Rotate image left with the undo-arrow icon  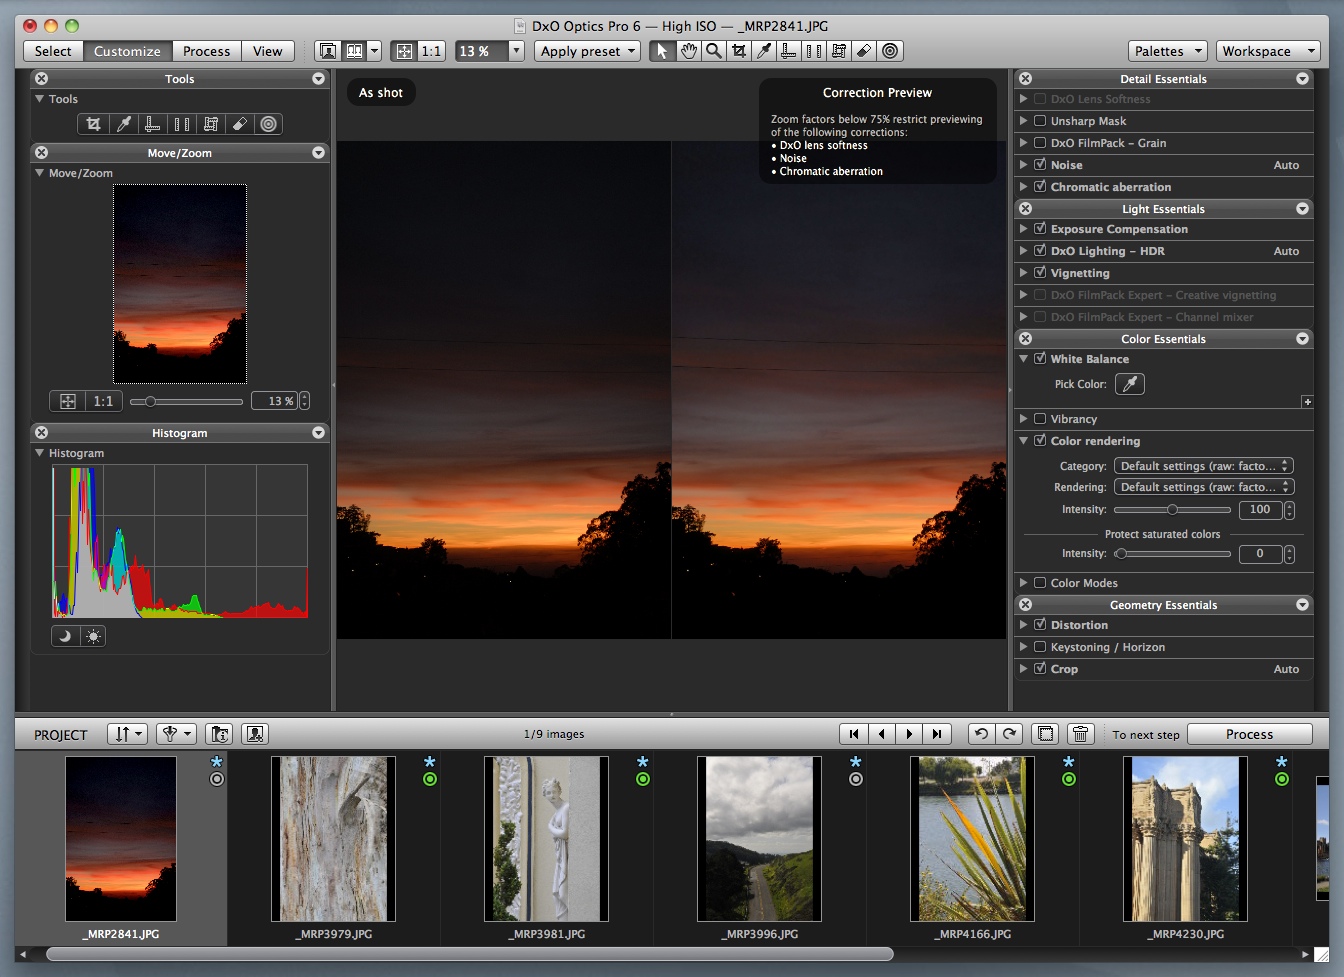981,734
